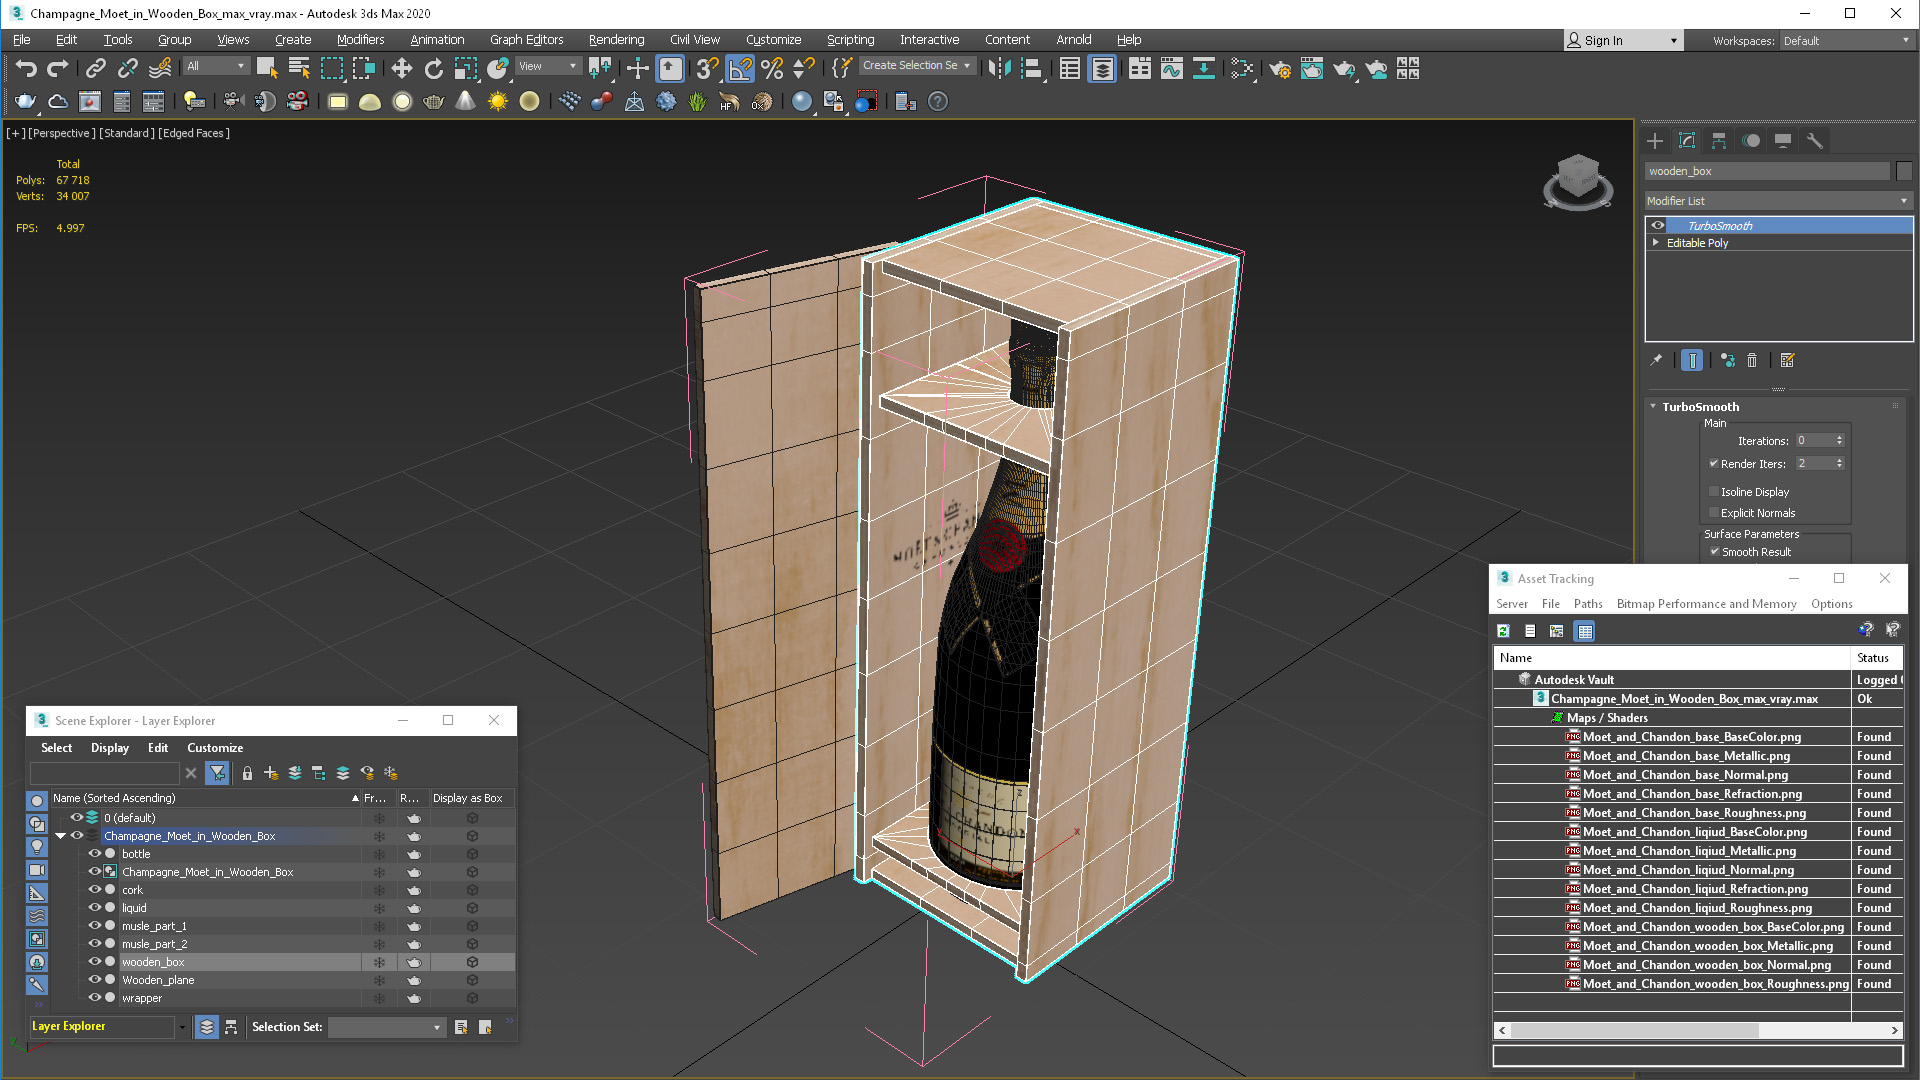Screen dimensions: 1920x1080
Task: Click Asset Tracking horizontal scrollbar
Action: point(1697,1030)
